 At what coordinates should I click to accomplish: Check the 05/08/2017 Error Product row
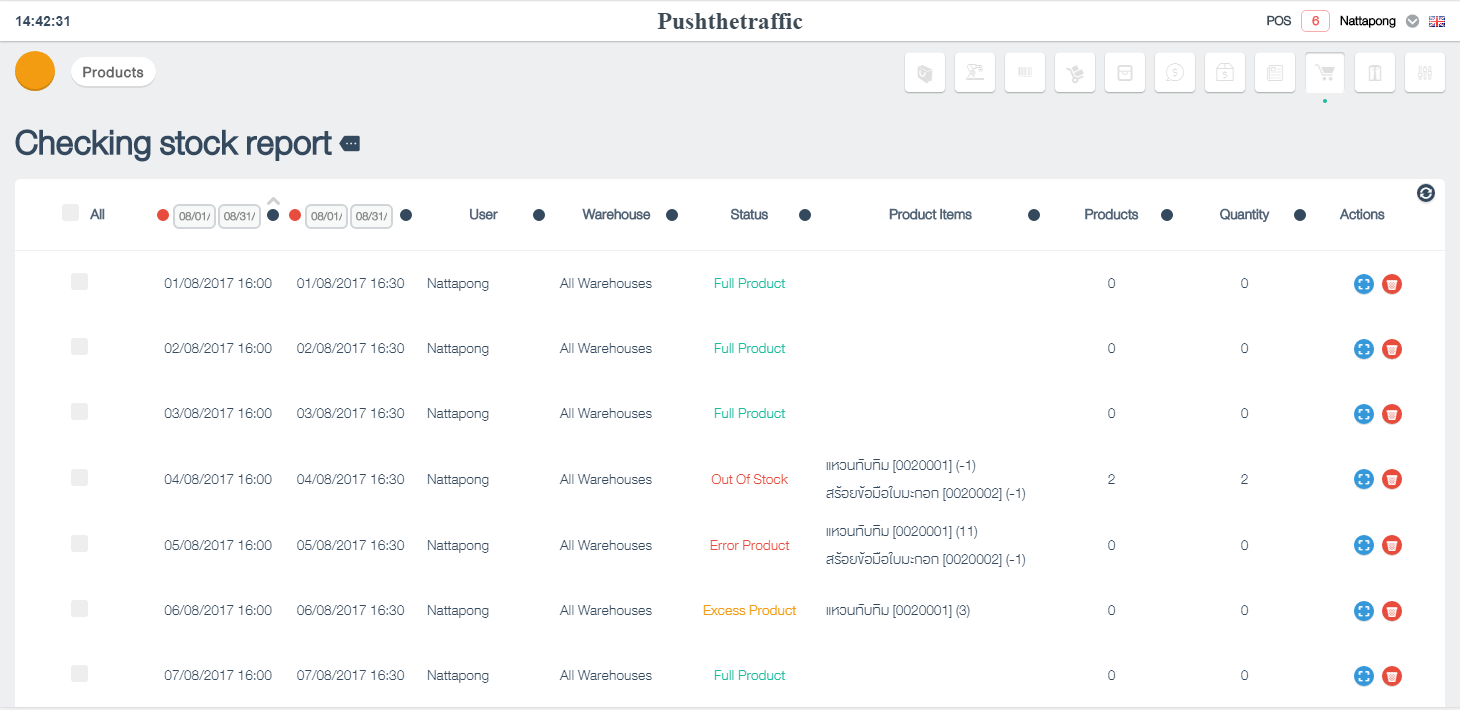[x=79, y=544]
